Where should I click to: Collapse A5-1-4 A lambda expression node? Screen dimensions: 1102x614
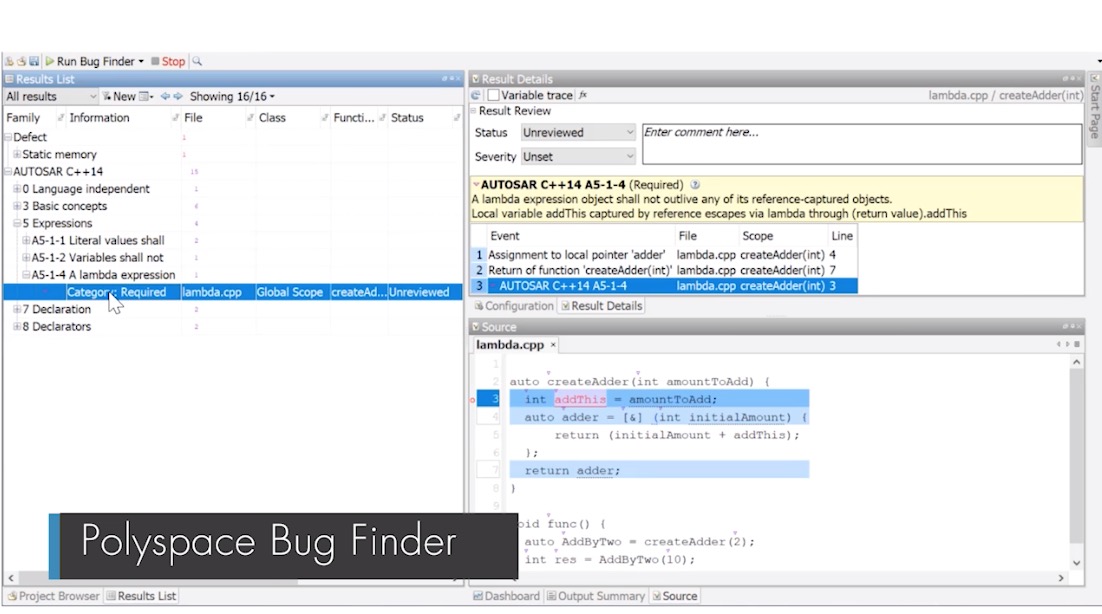[26, 275]
